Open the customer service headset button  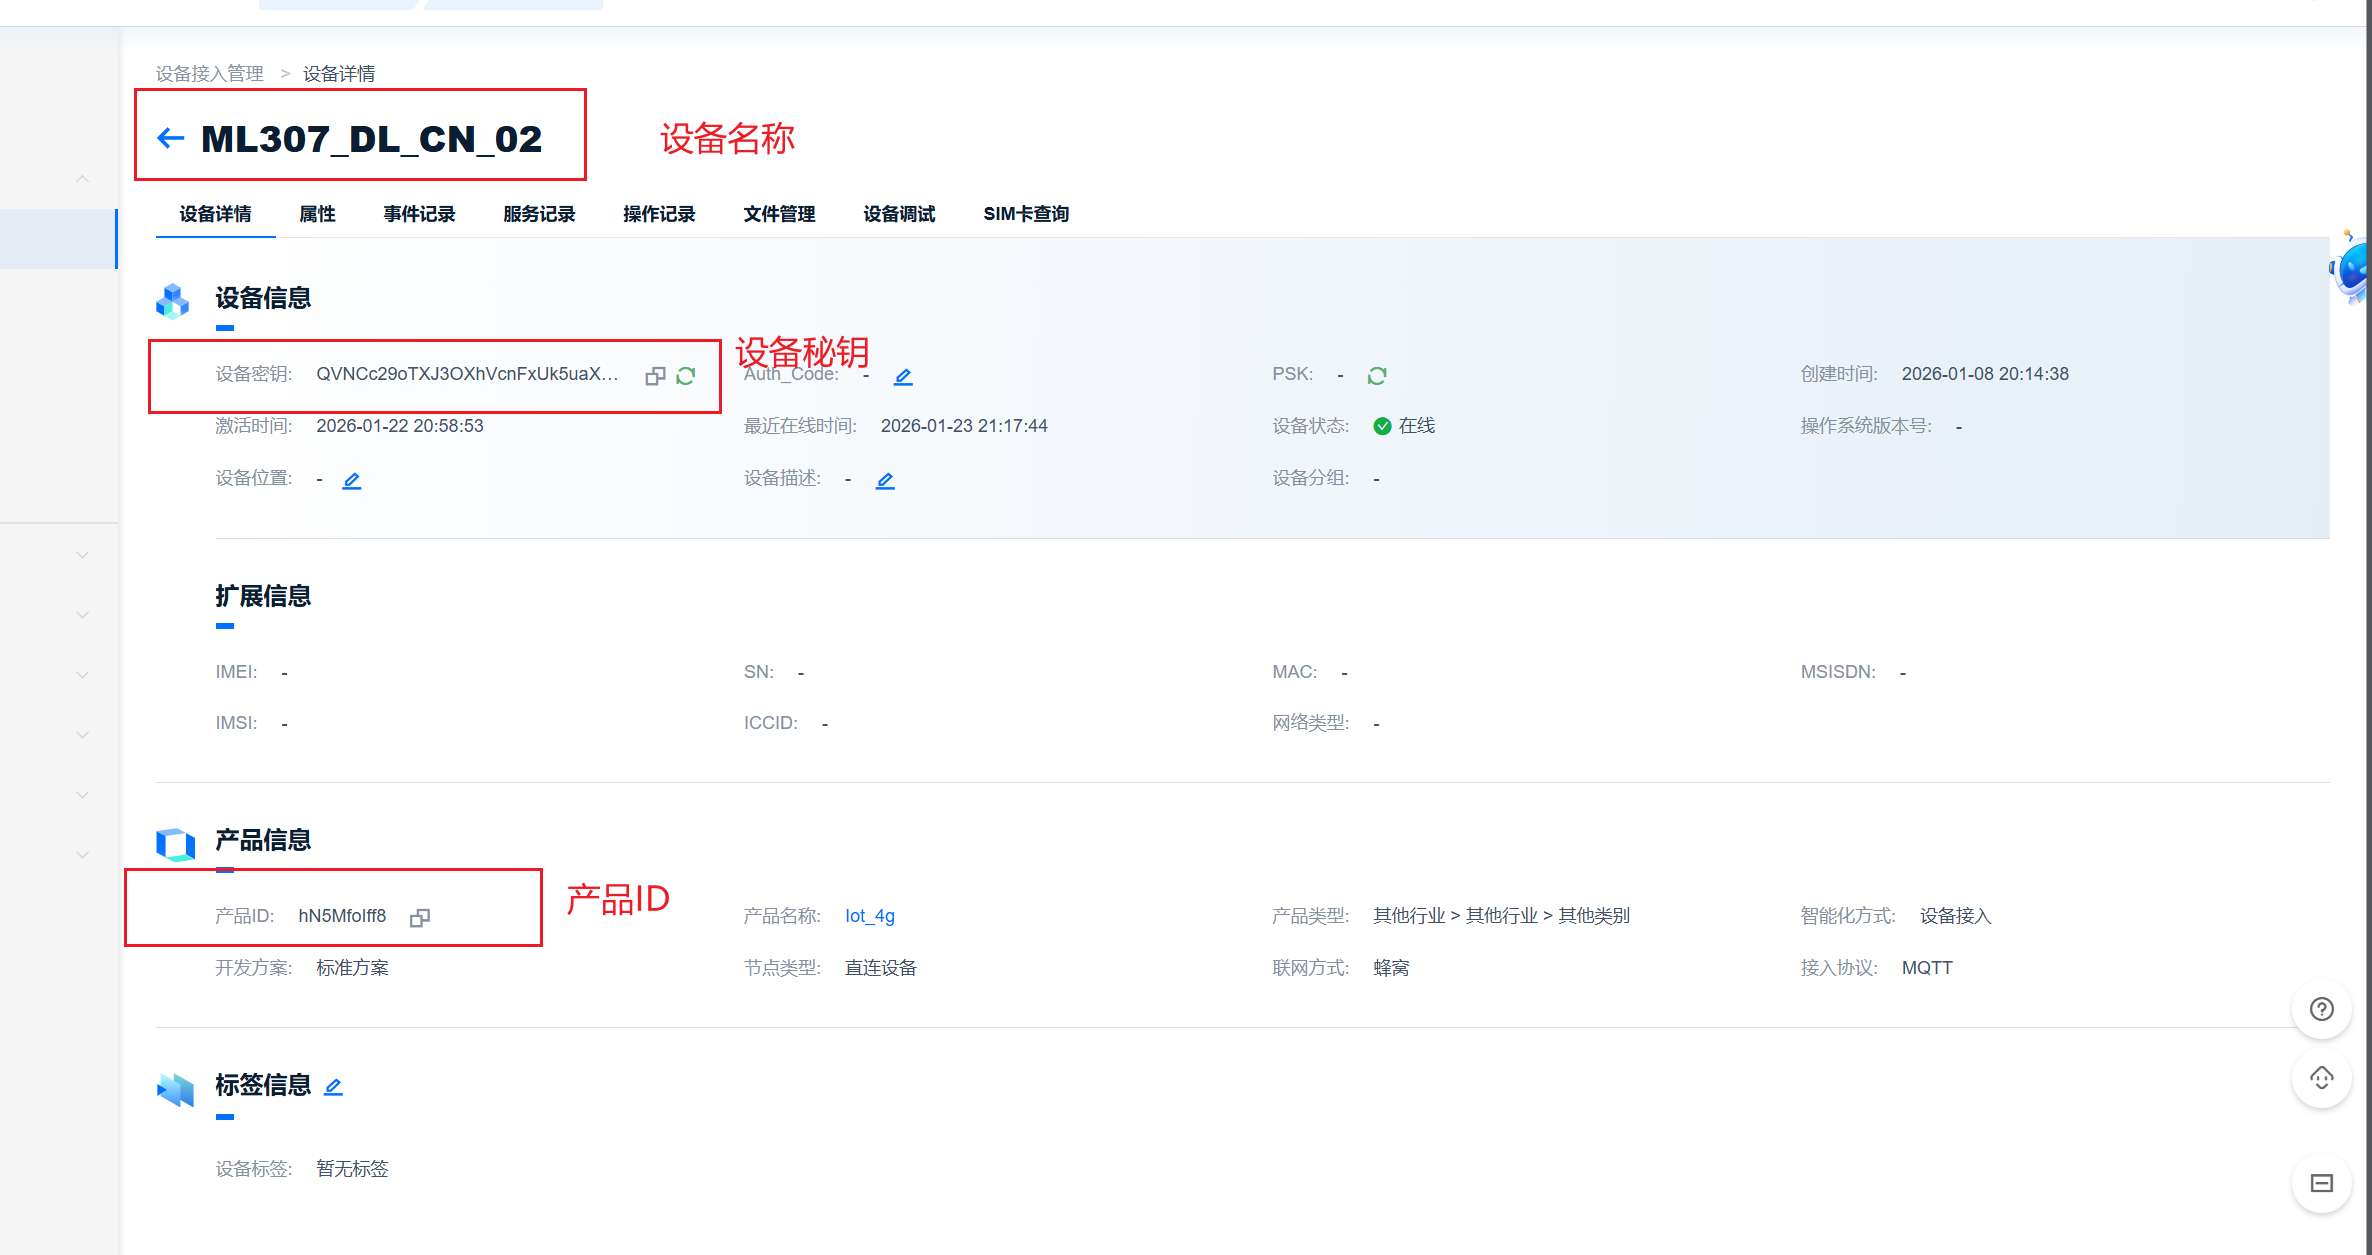[2321, 1078]
